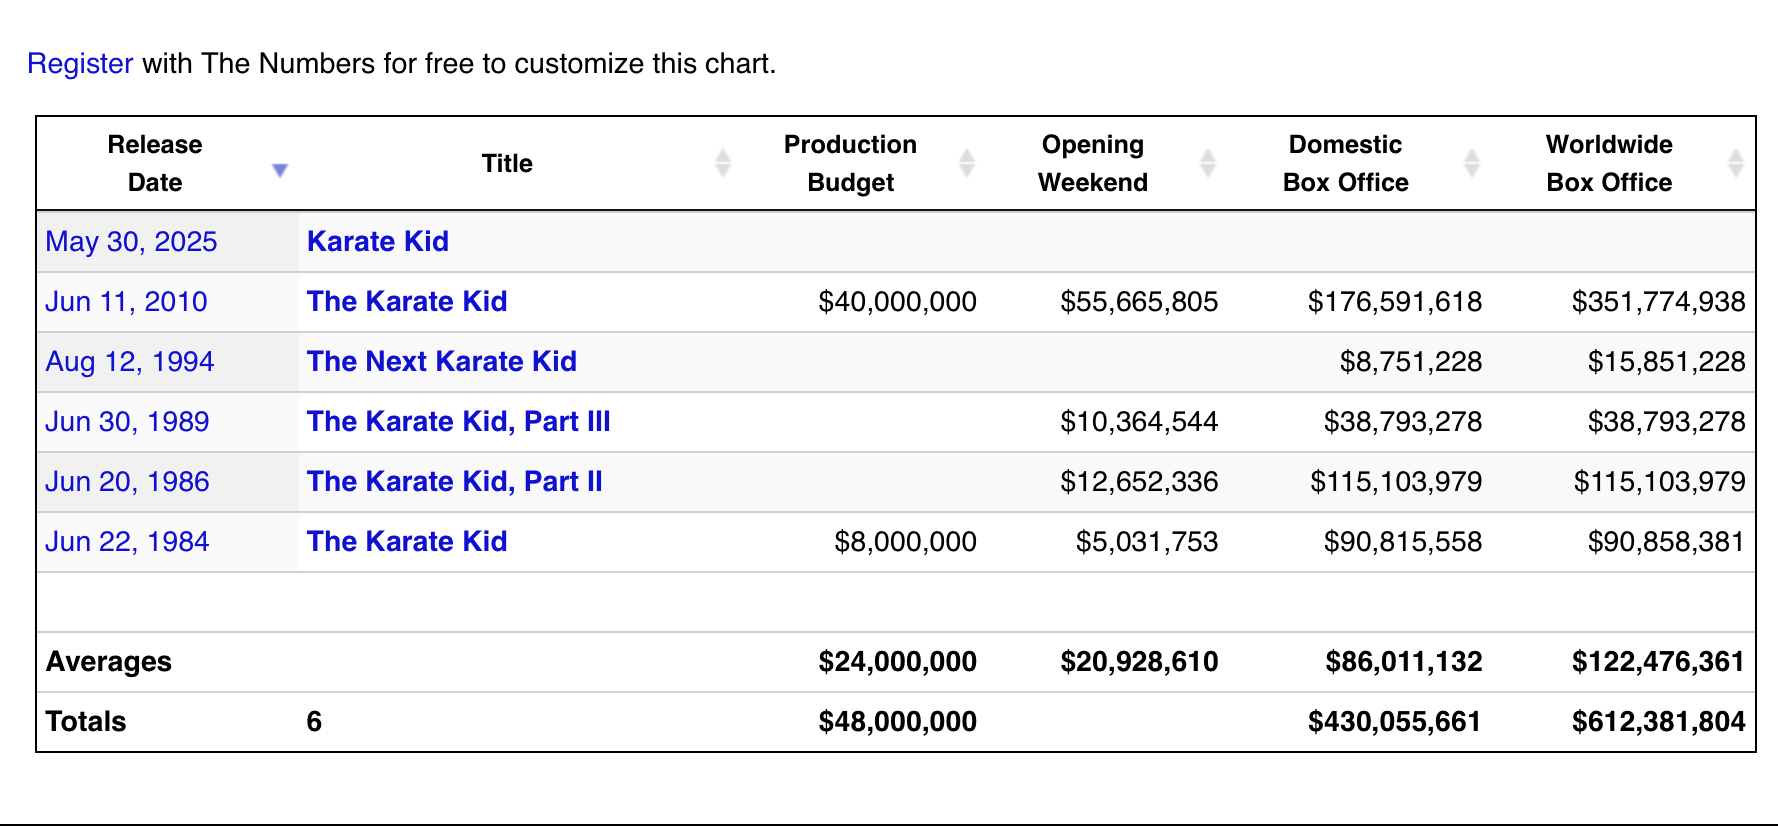Click the Release Date sort arrow icon
This screenshot has height=826, width=1778.
pyautogui.click(x=280, y=170)
